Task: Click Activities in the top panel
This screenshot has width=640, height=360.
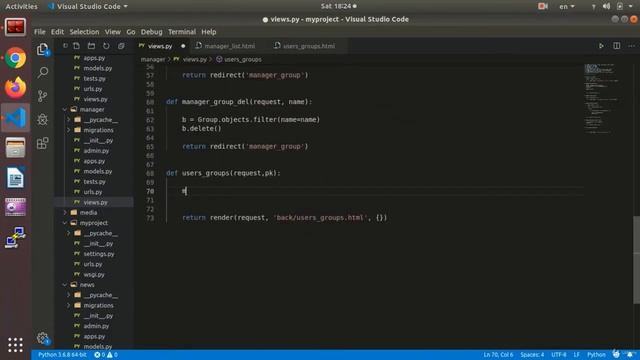Action: click(21, 7)
